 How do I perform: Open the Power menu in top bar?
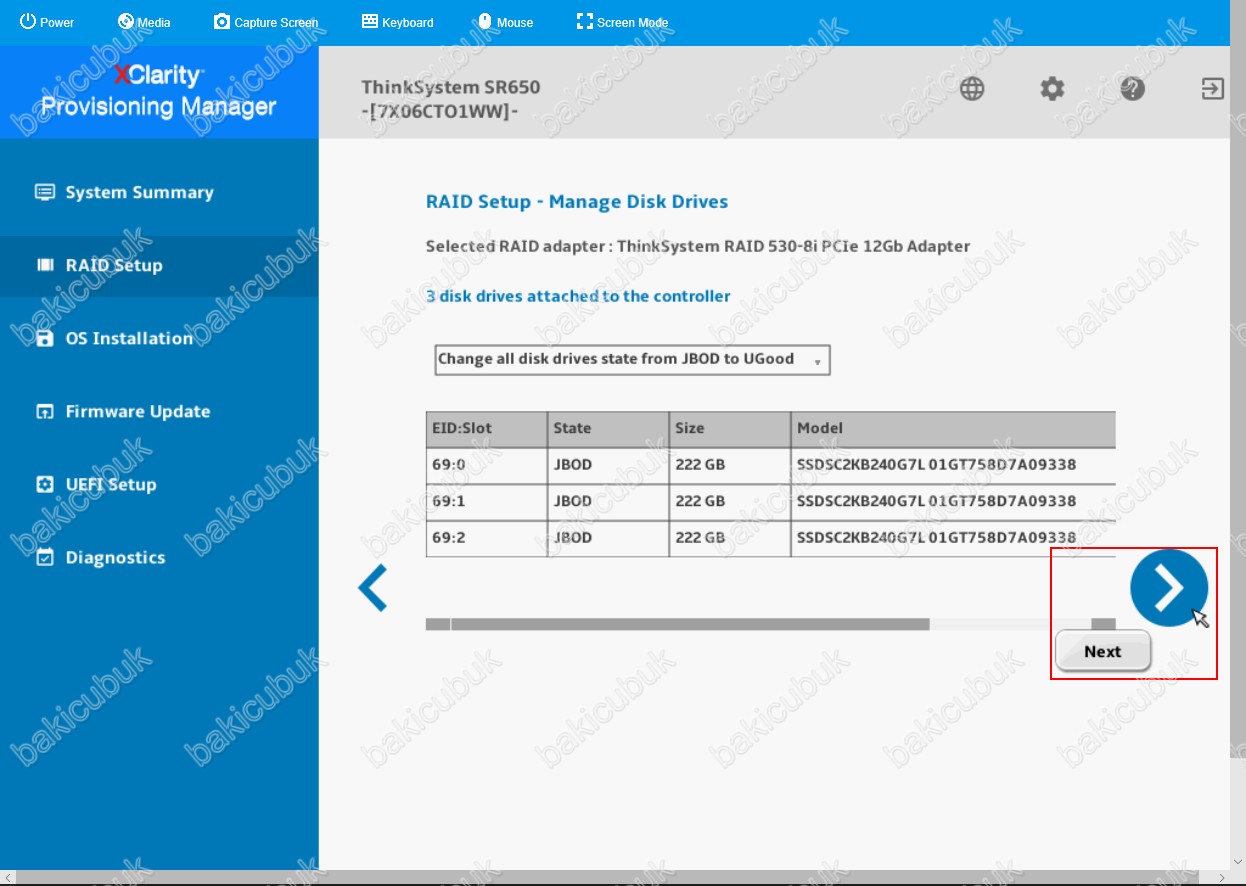[47, 22]
